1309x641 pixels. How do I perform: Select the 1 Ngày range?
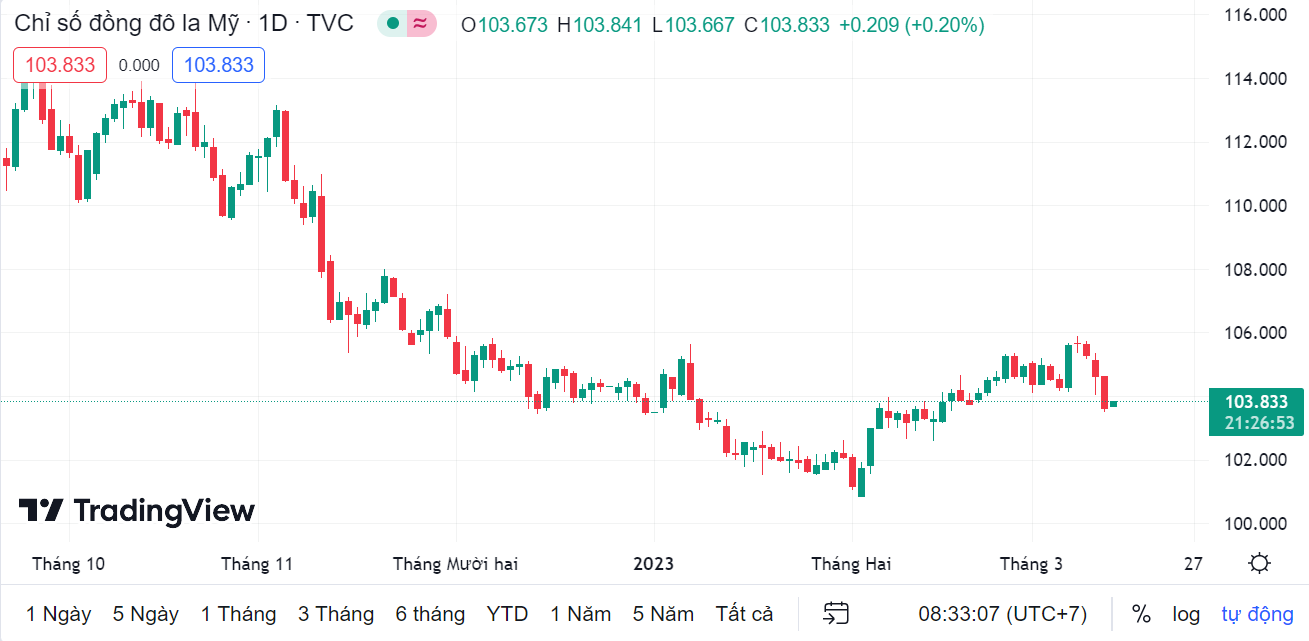pos(59,614)
